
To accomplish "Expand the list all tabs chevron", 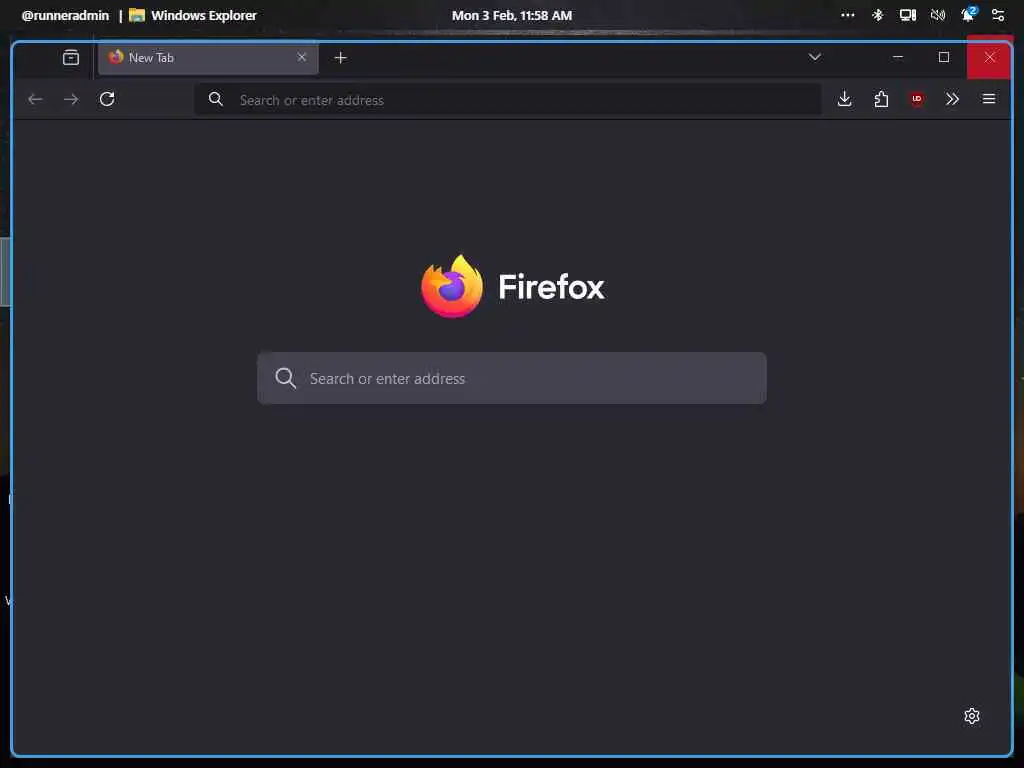I will tap(814, 57).
